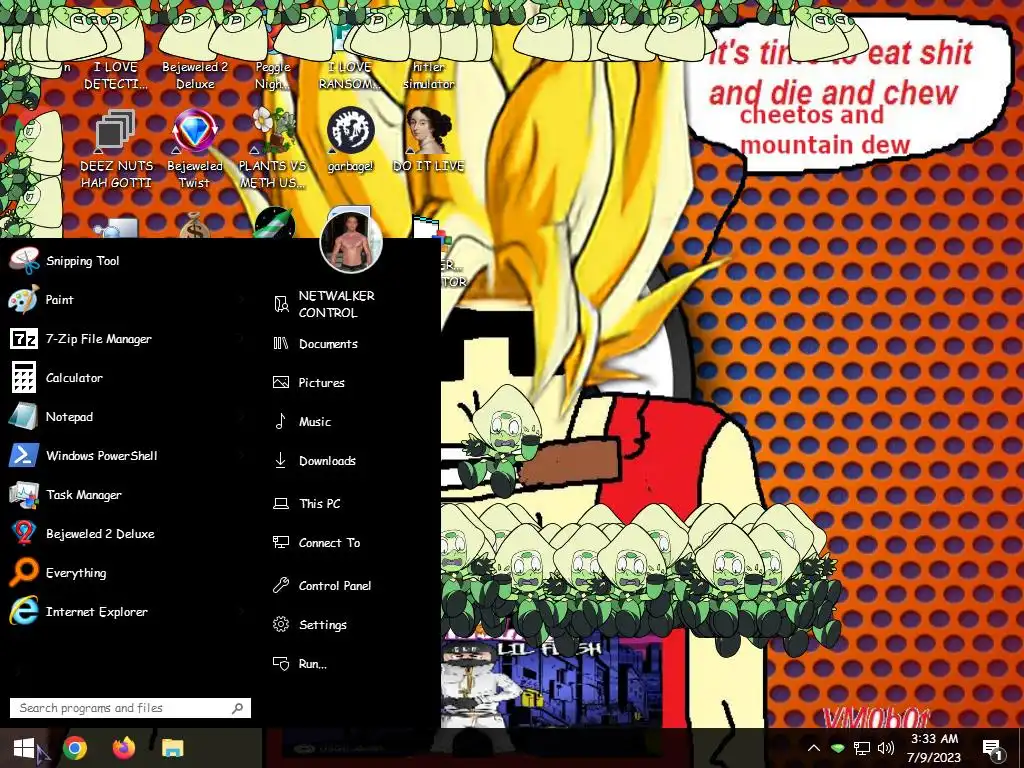Open the Everything search program
The image size is (1024, 768).
(x=127, y=573)
